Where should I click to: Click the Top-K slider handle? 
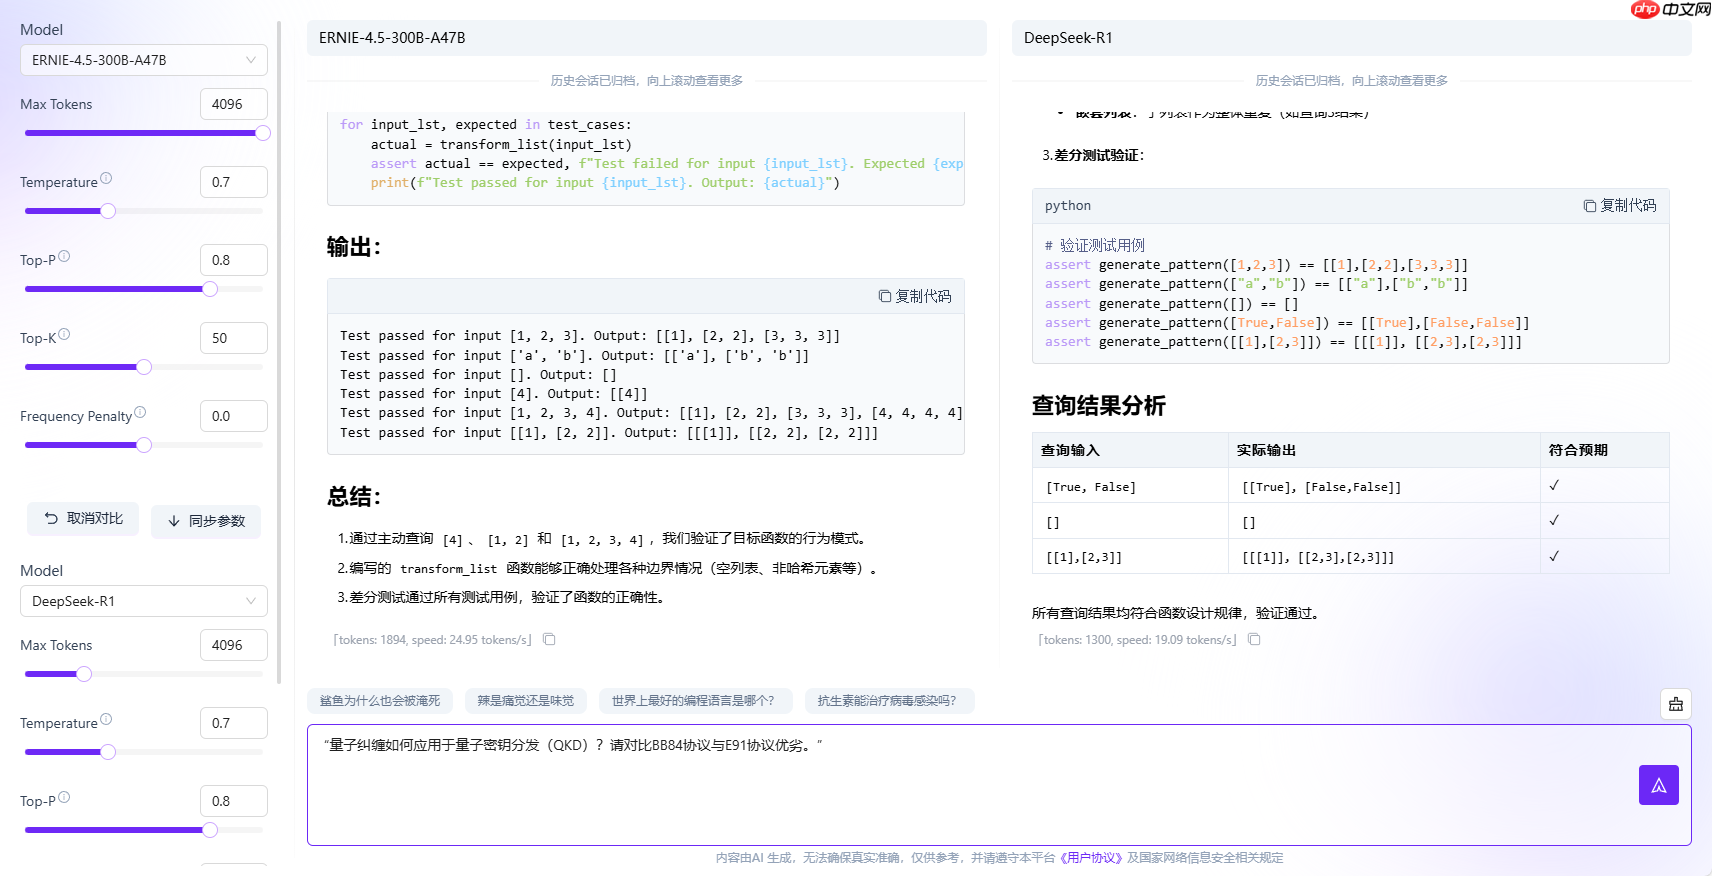(144, 367)
